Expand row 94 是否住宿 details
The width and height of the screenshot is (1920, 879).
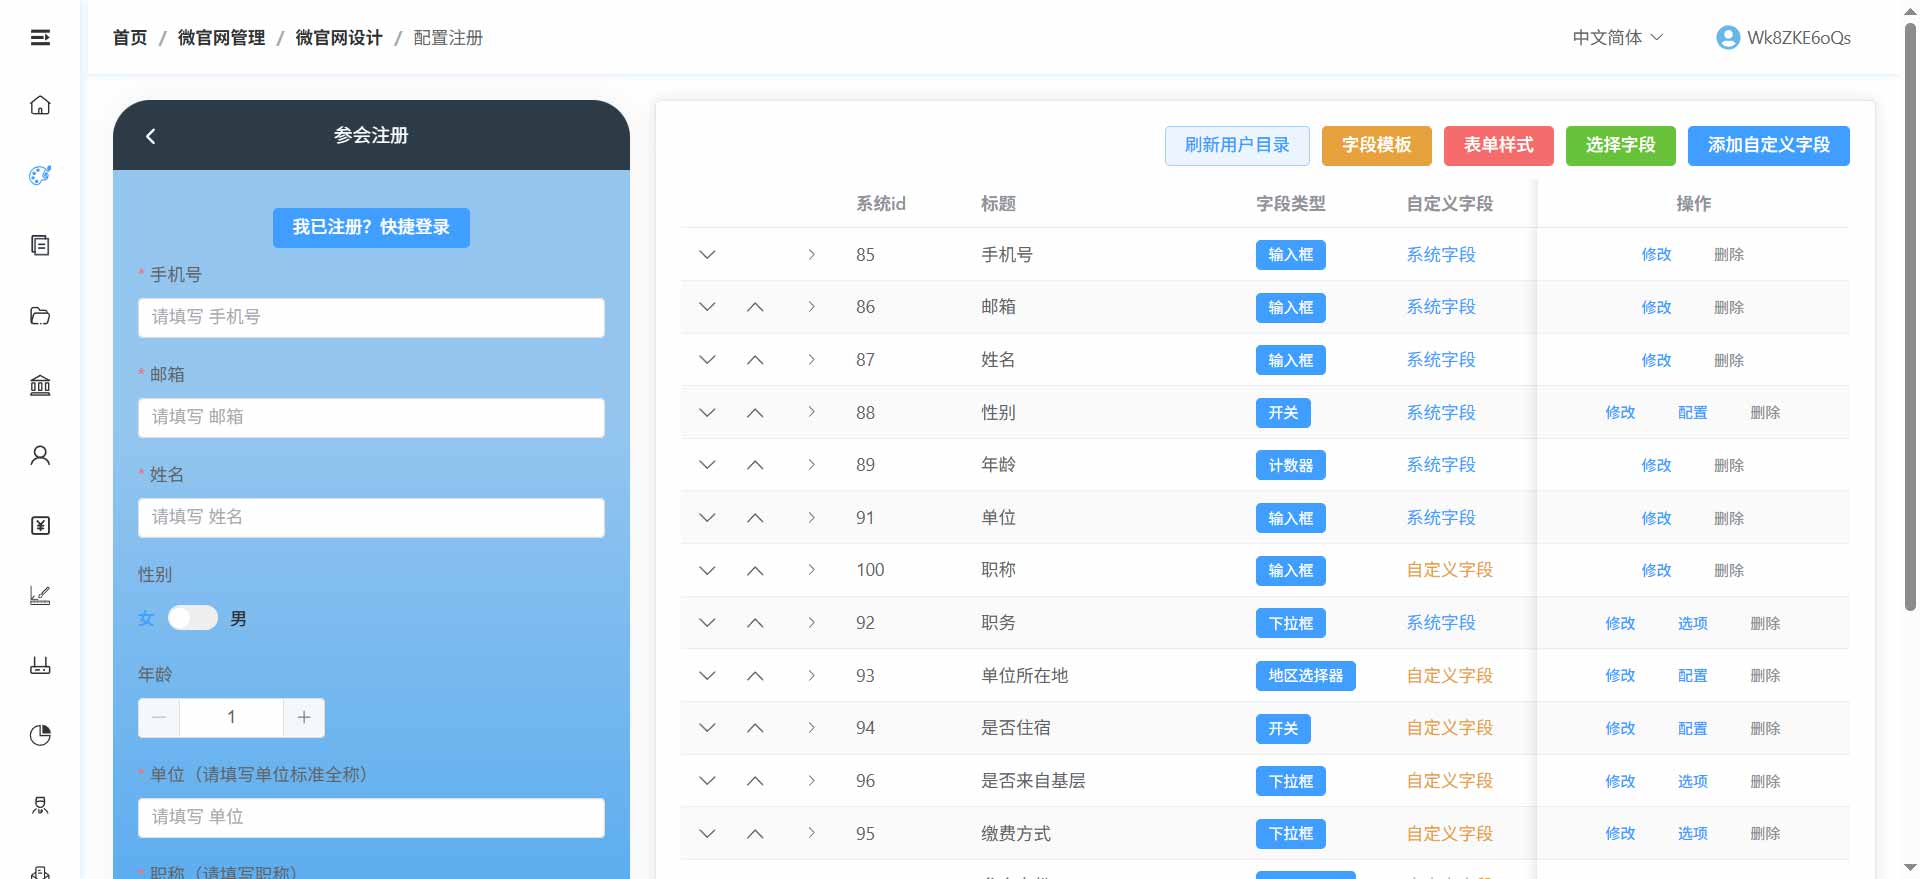(x=811, y=728)
